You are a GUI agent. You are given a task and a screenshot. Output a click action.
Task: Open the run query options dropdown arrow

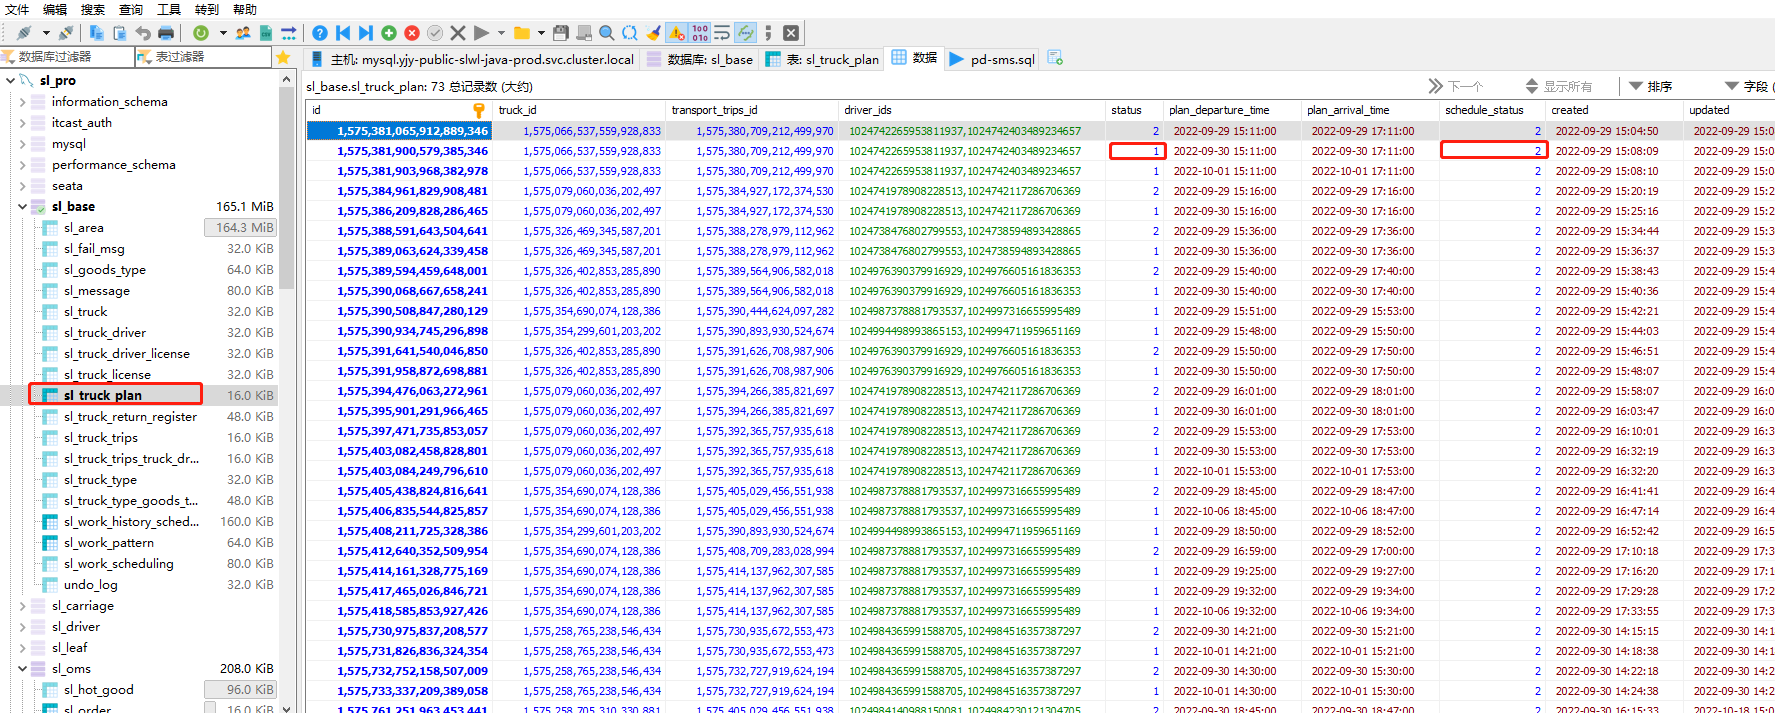(501, 33)
